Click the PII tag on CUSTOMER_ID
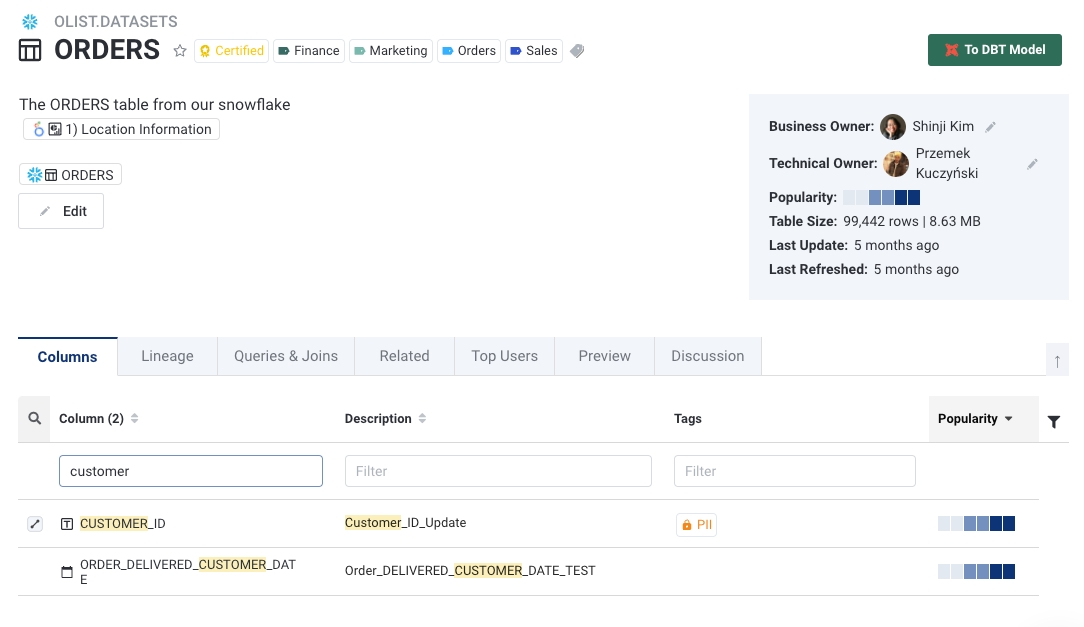Image resolution: width=1084 pixels, height=627 pixels. [696, 524]
